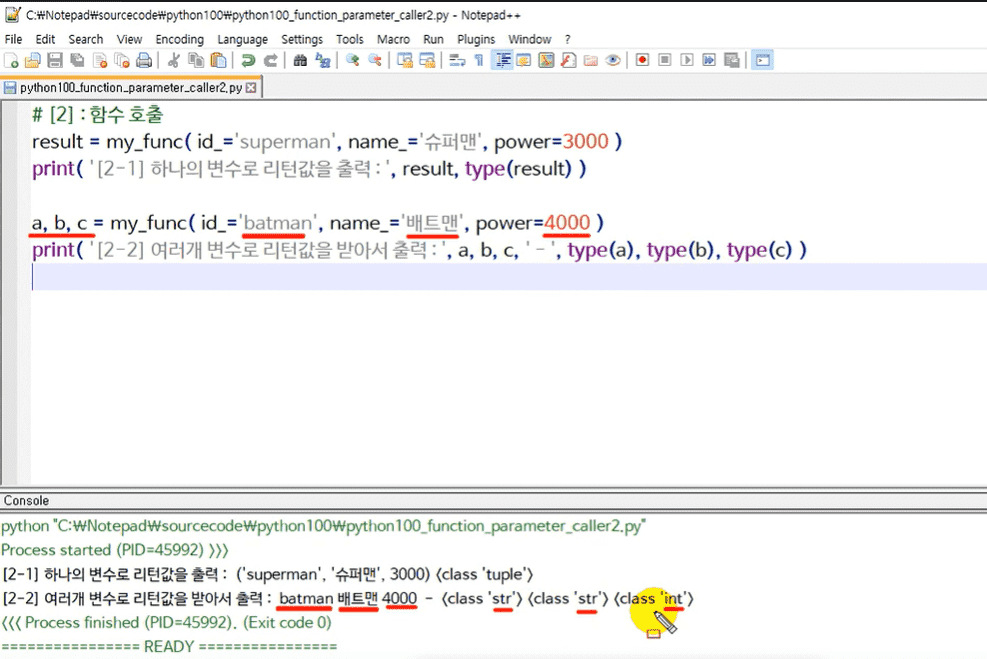Open the Settings menu
The height and width of the screenshot is (659, 987).
point(302,39)
